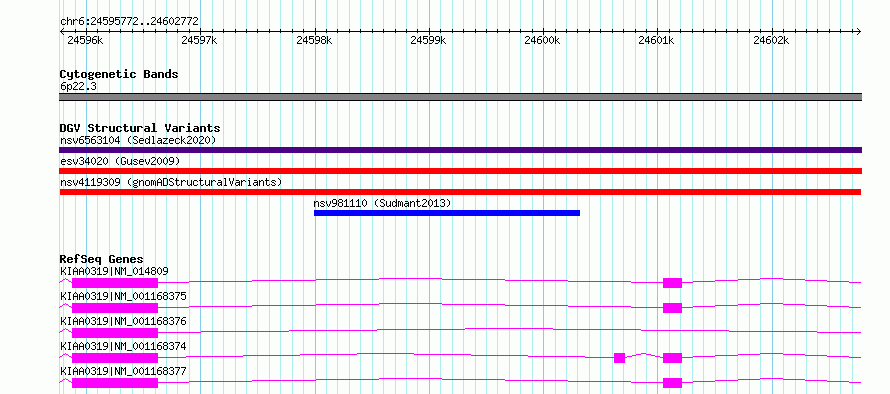The image size is (890, 394).
Task: Open the DGV Structural Variants track title
Action: (x=140, y=128)
